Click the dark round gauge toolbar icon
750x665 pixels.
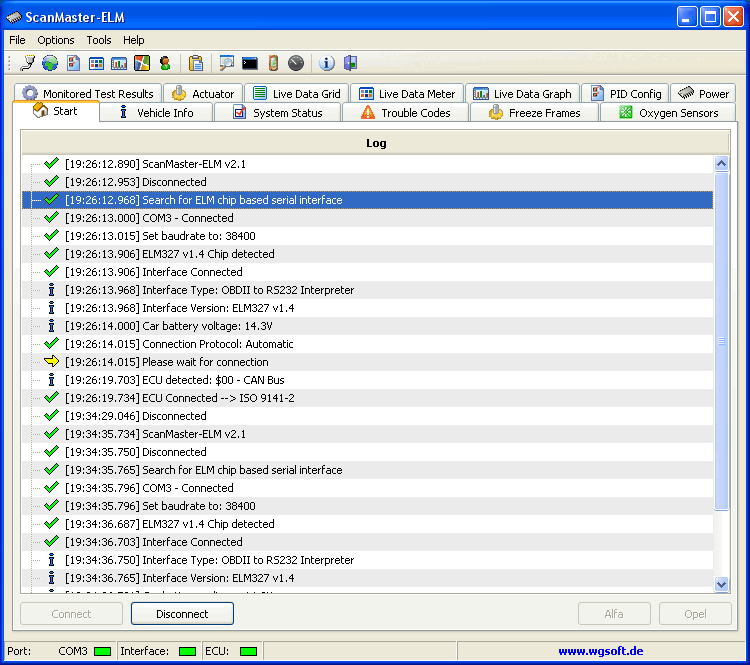[x=296, y=63]
